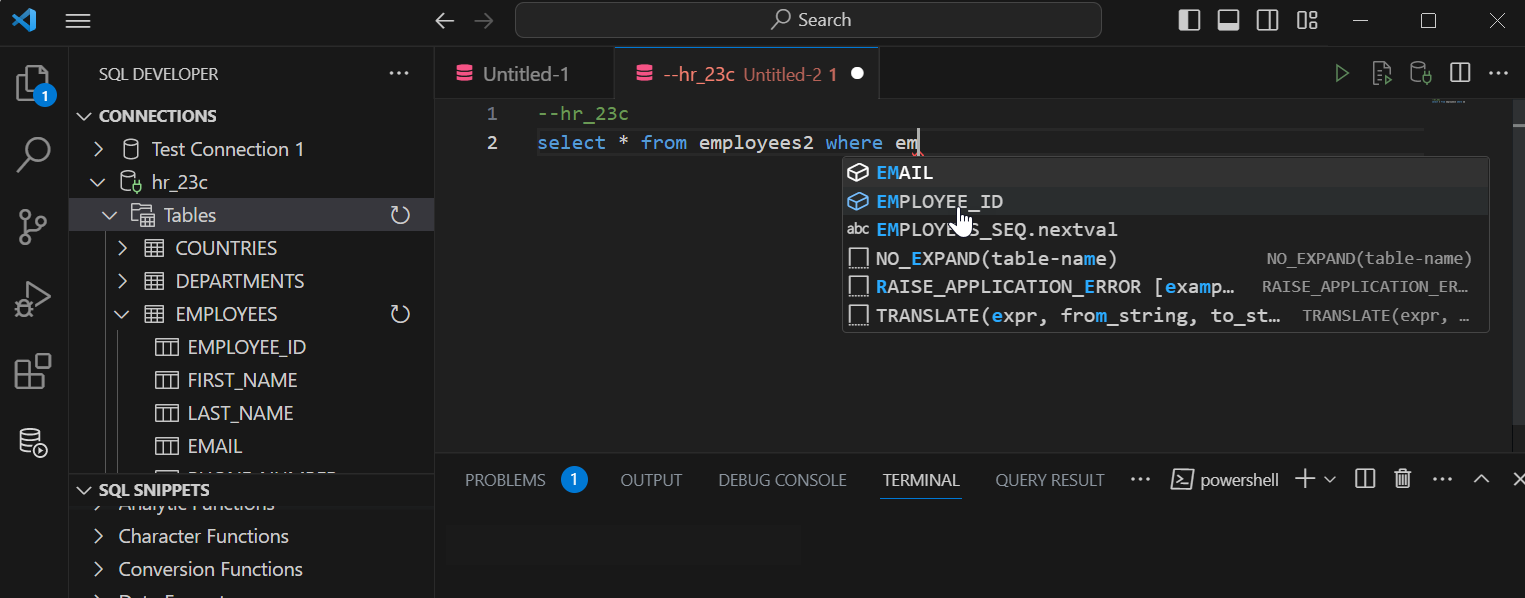Open a database connection via plug icon
The height and width of the screenshot is (598, 1525).
tap(1420, 72)
